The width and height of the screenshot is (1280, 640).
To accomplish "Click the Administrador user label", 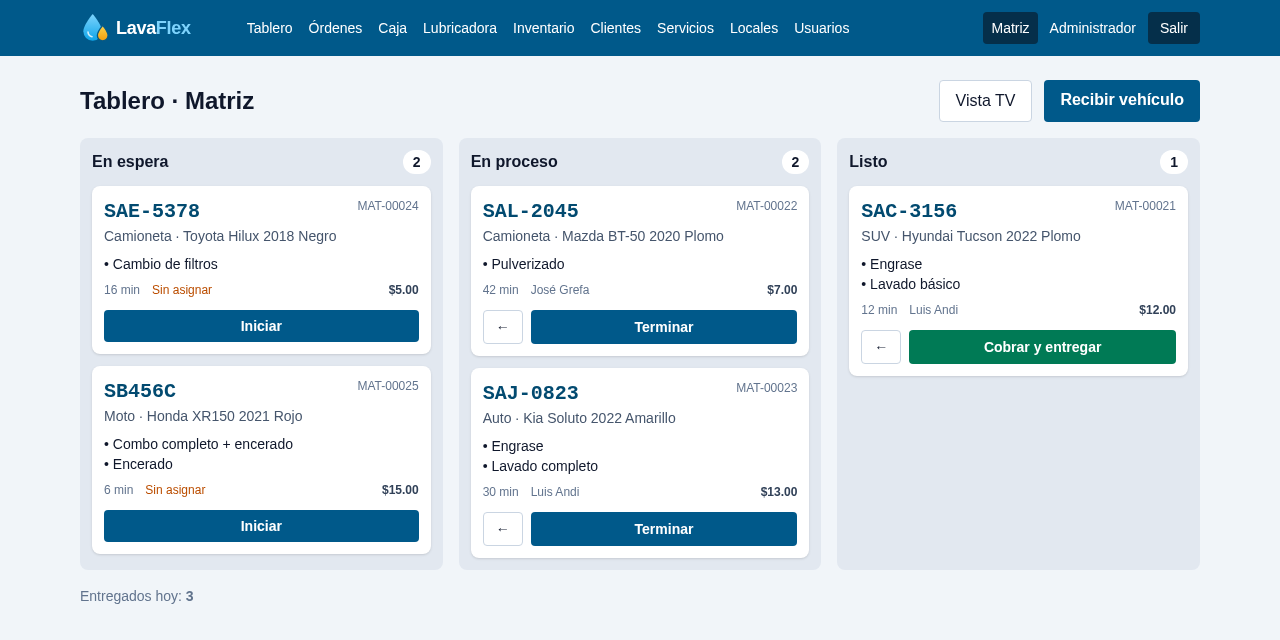I will [x=1093, y=28].
